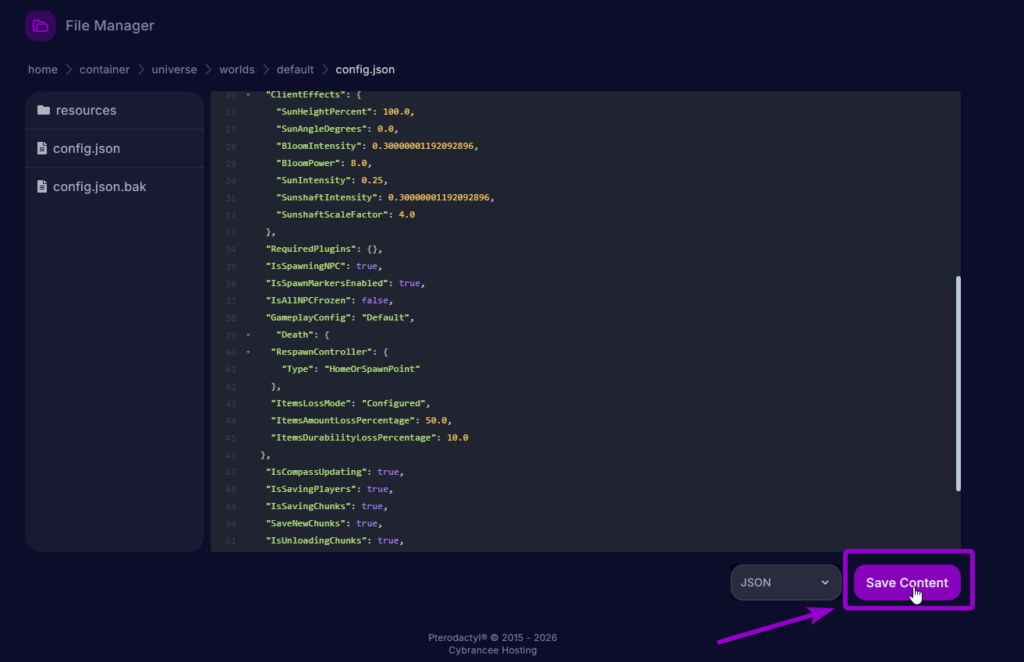Go to home in the breadcrumb
Image resolution: width=1024 pixels, height=662 pixels.
coord(43,70)
